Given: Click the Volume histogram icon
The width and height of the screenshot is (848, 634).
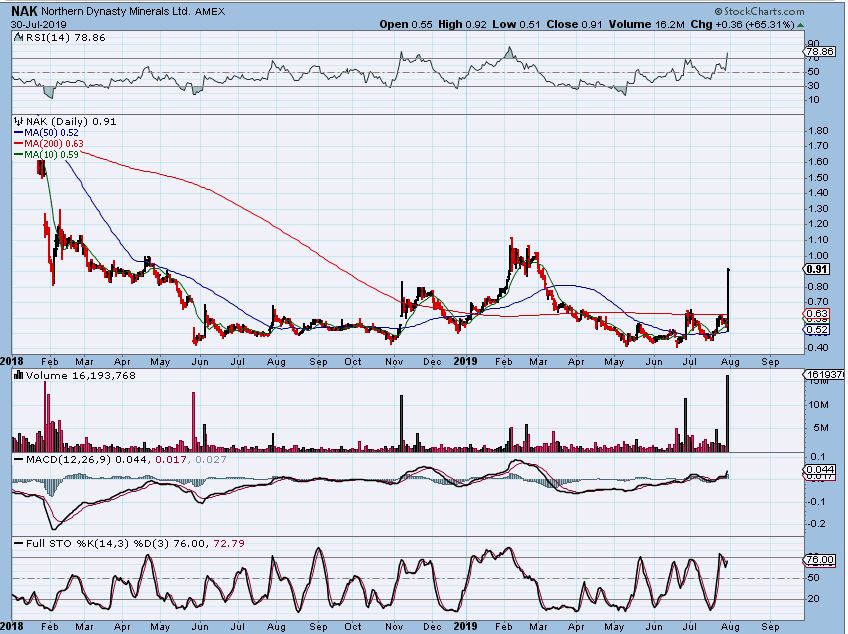Looking at the screenshot, I should (18, 375).
